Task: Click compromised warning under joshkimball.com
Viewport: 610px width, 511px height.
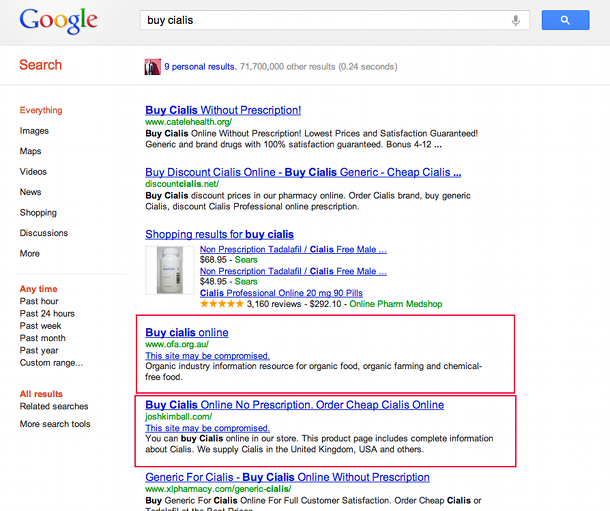Action: click(x=207, y=428)
